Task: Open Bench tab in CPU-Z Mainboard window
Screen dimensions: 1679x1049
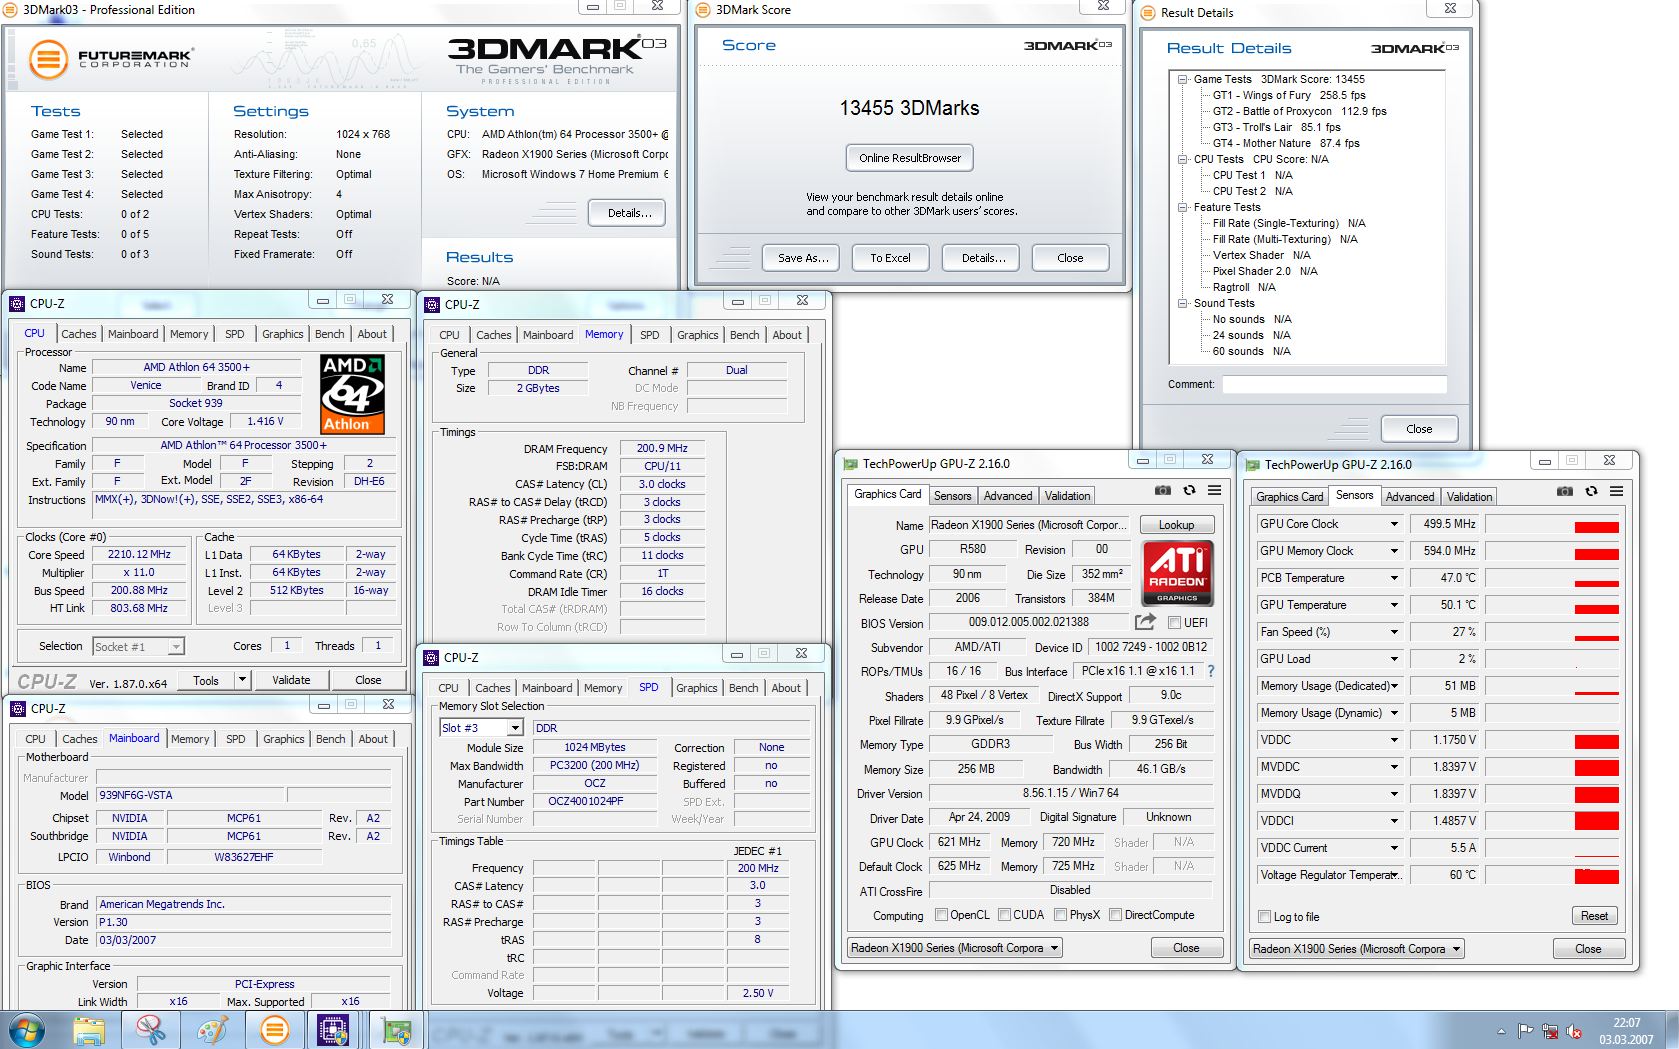Action: point(331,739)
